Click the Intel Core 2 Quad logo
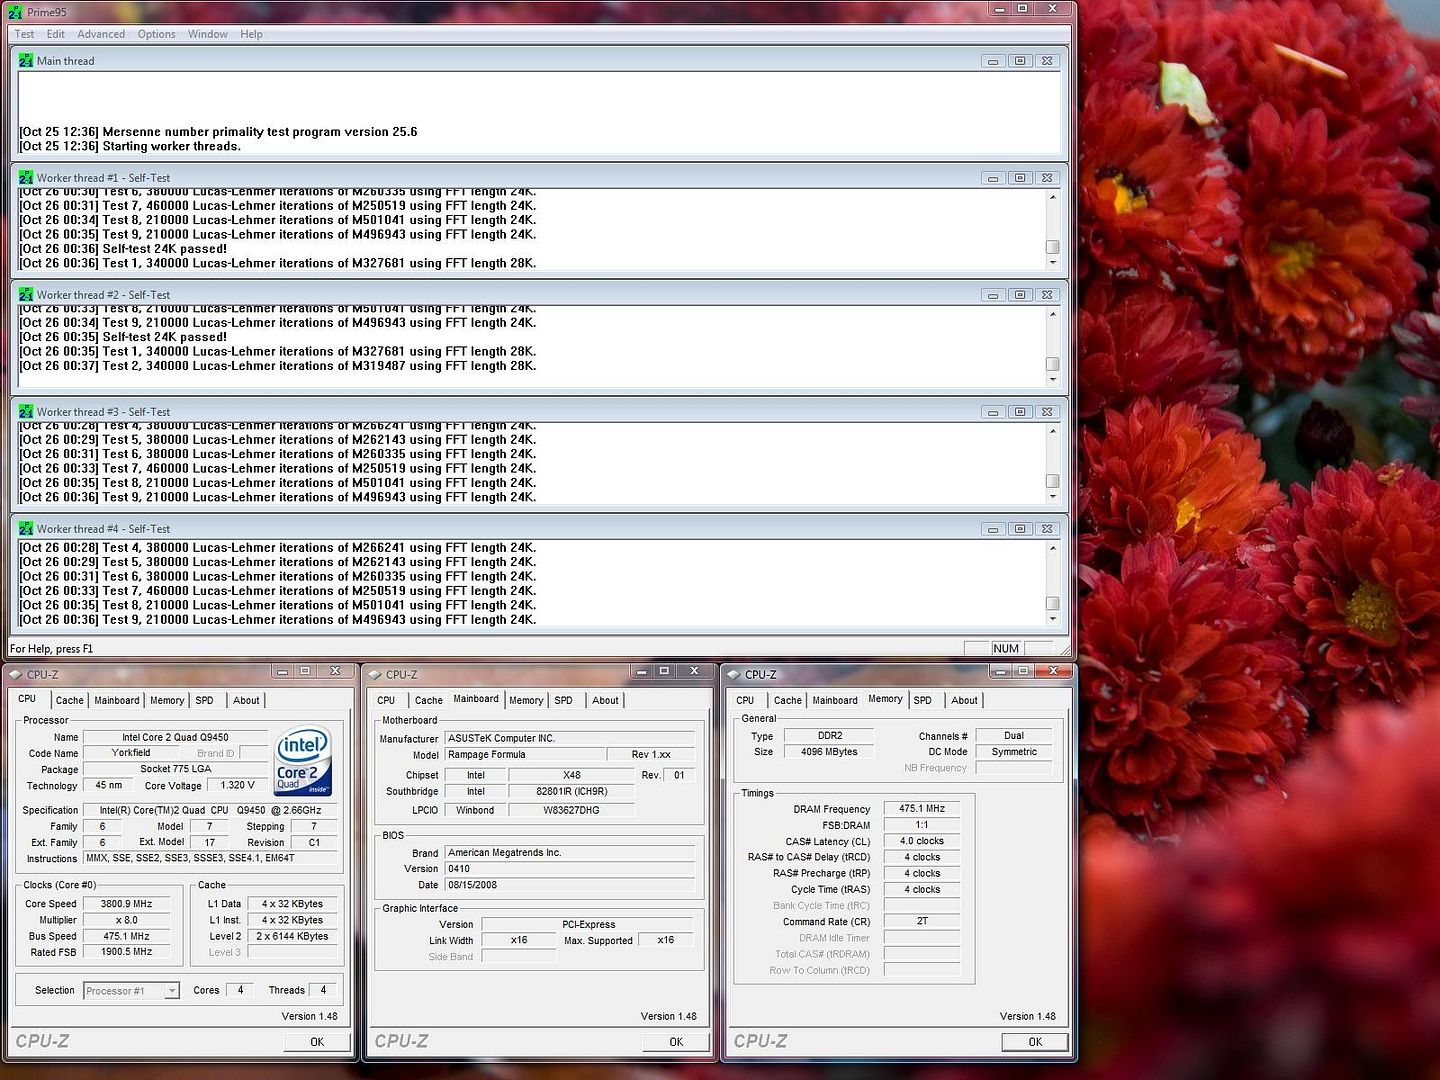Screen dimensions: 1440x1080 (x=302, y=761)
